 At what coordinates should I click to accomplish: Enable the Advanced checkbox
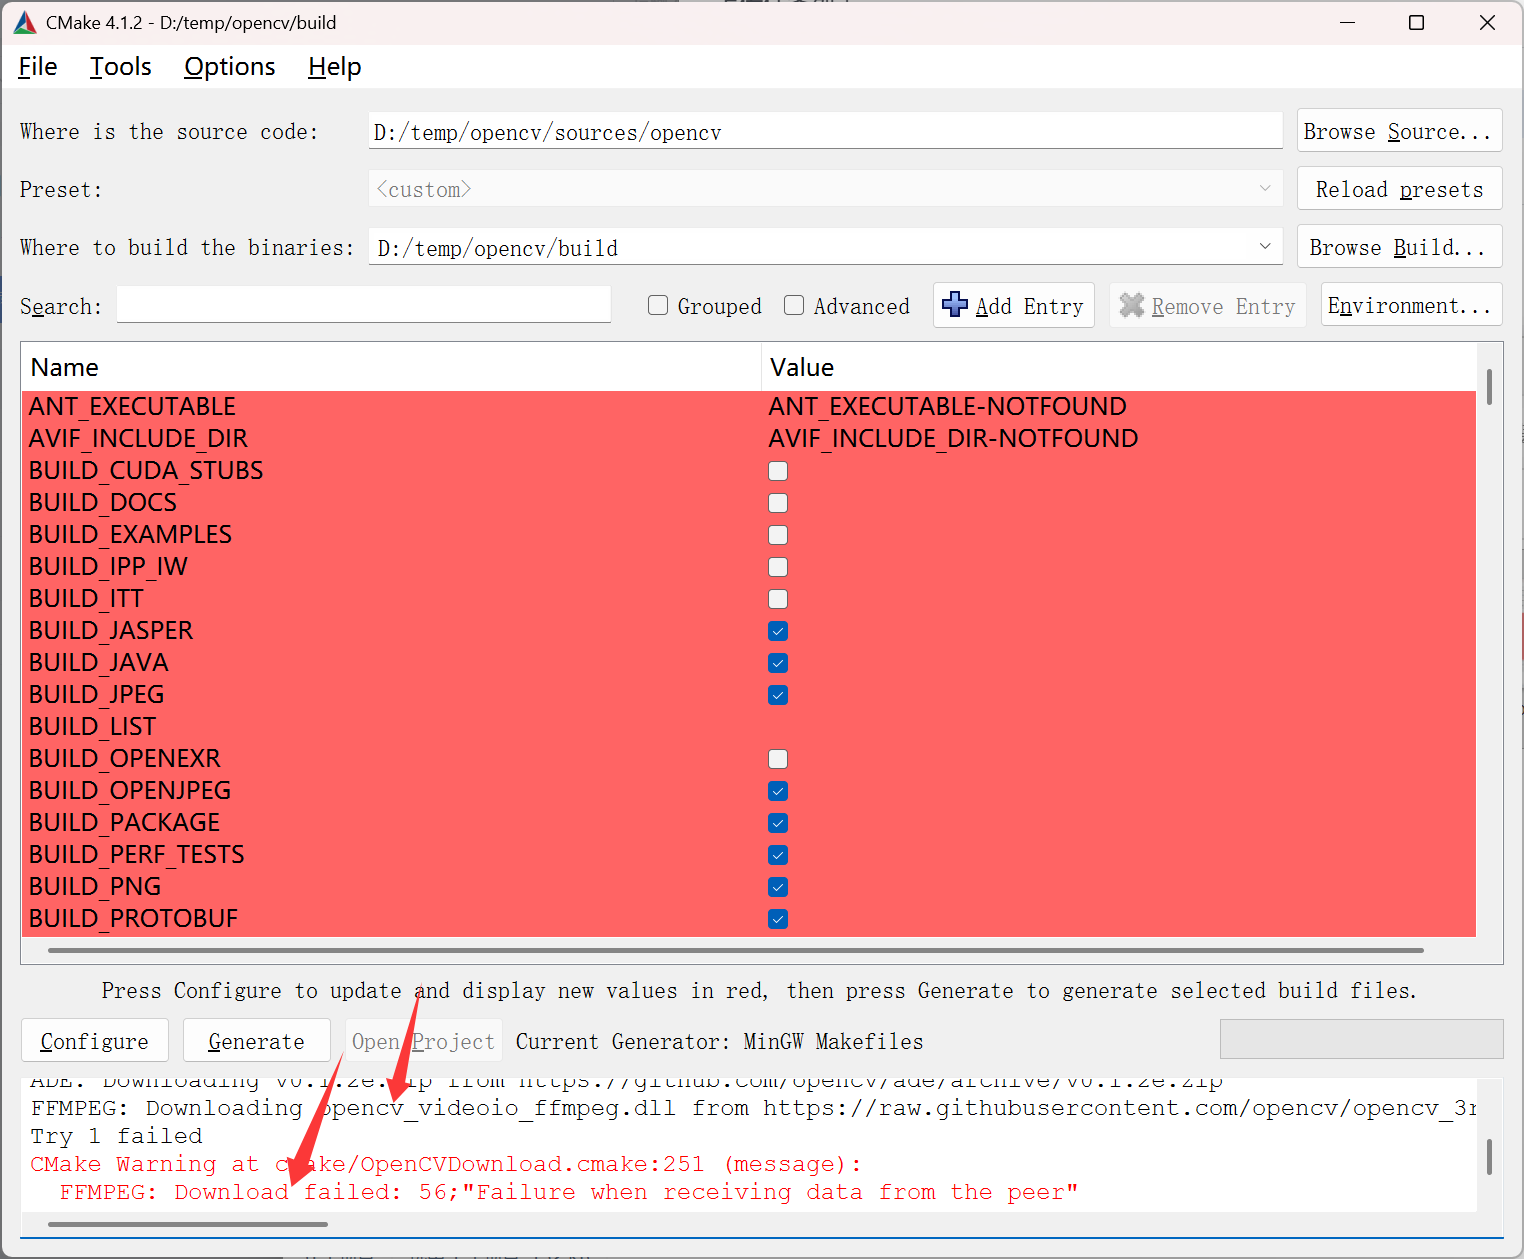[x=794, y=306]
